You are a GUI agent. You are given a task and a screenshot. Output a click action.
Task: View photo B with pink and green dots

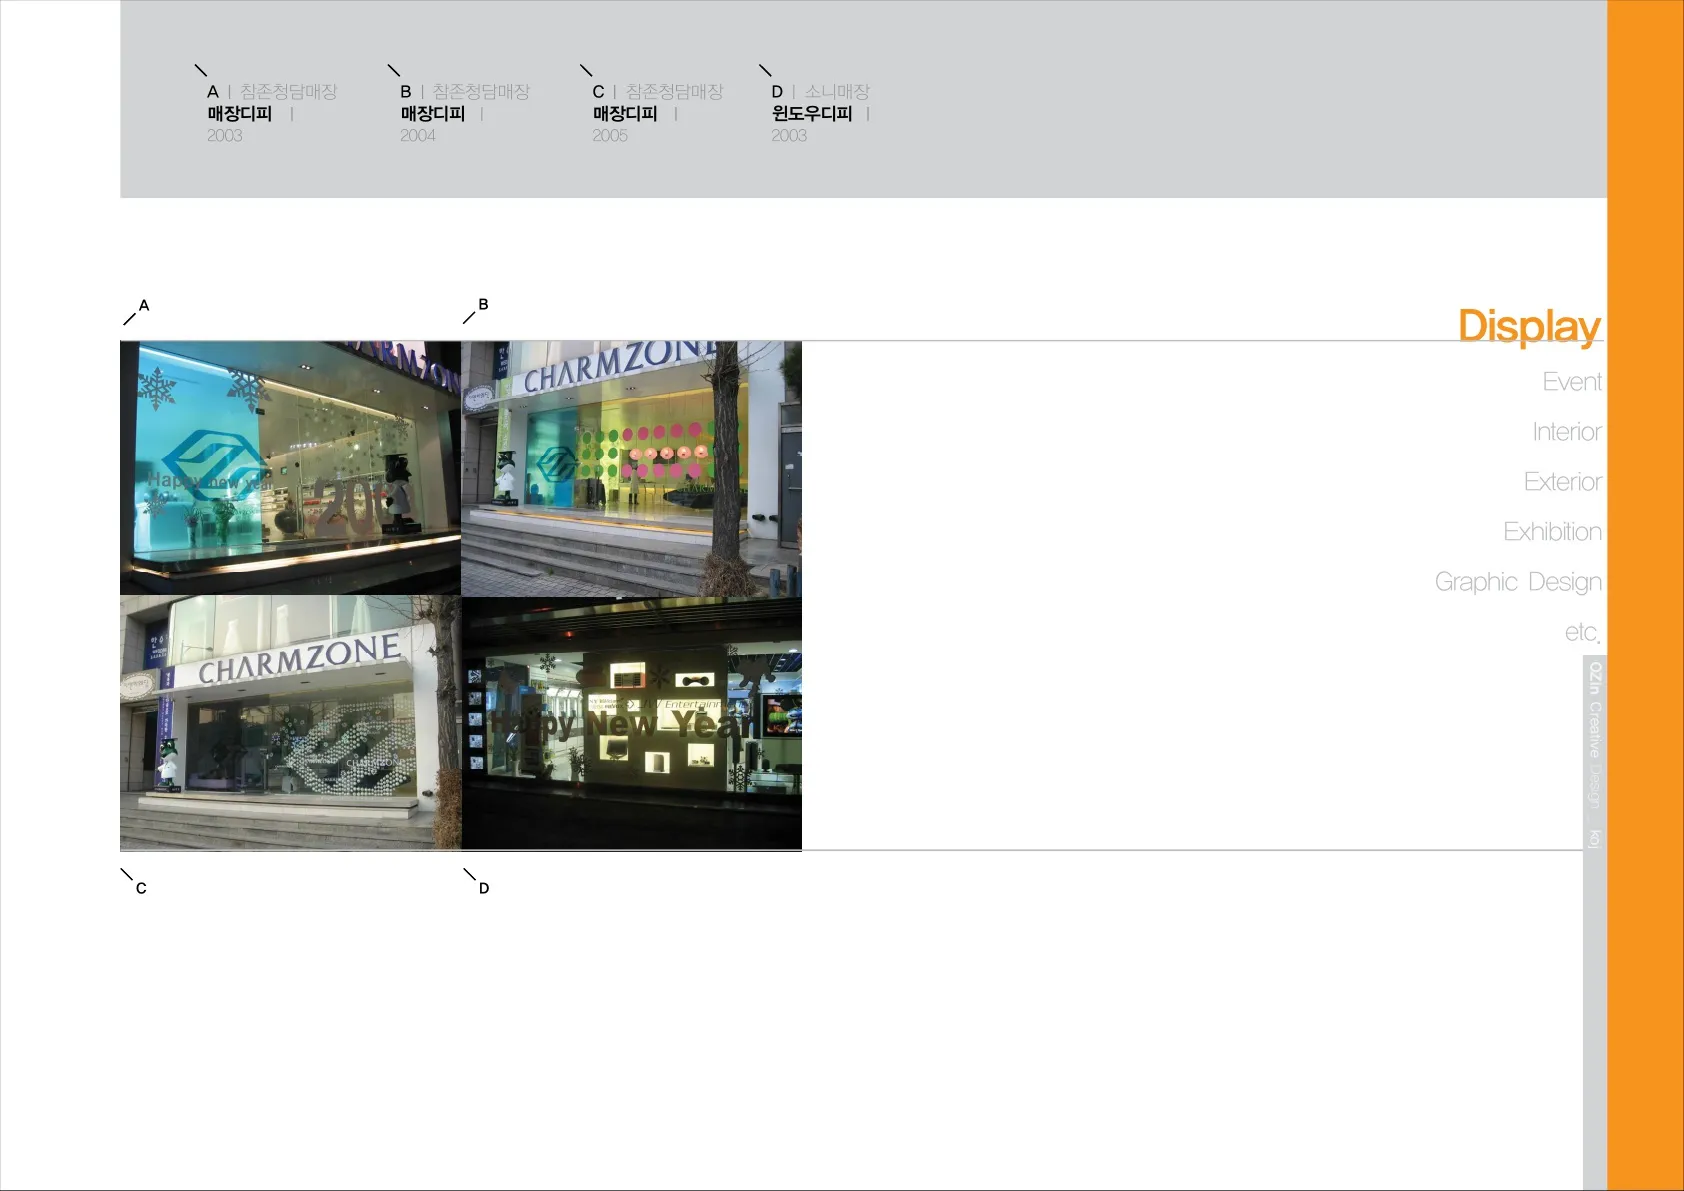[x=631, y=468]
